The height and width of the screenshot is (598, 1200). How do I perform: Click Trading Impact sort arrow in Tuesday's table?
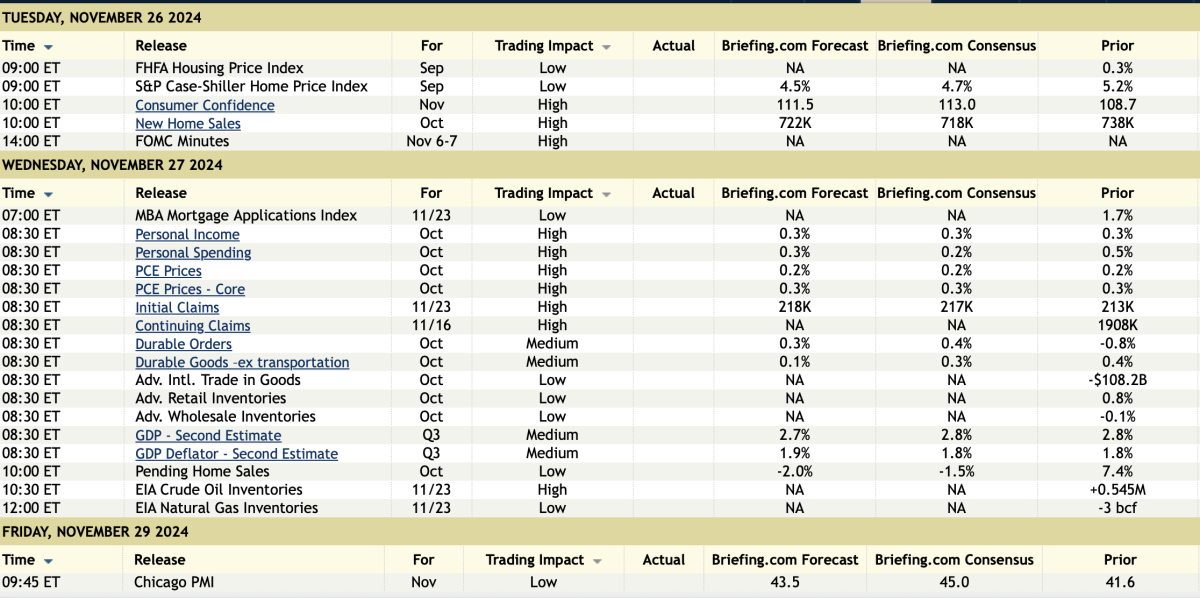pos(607,47)
